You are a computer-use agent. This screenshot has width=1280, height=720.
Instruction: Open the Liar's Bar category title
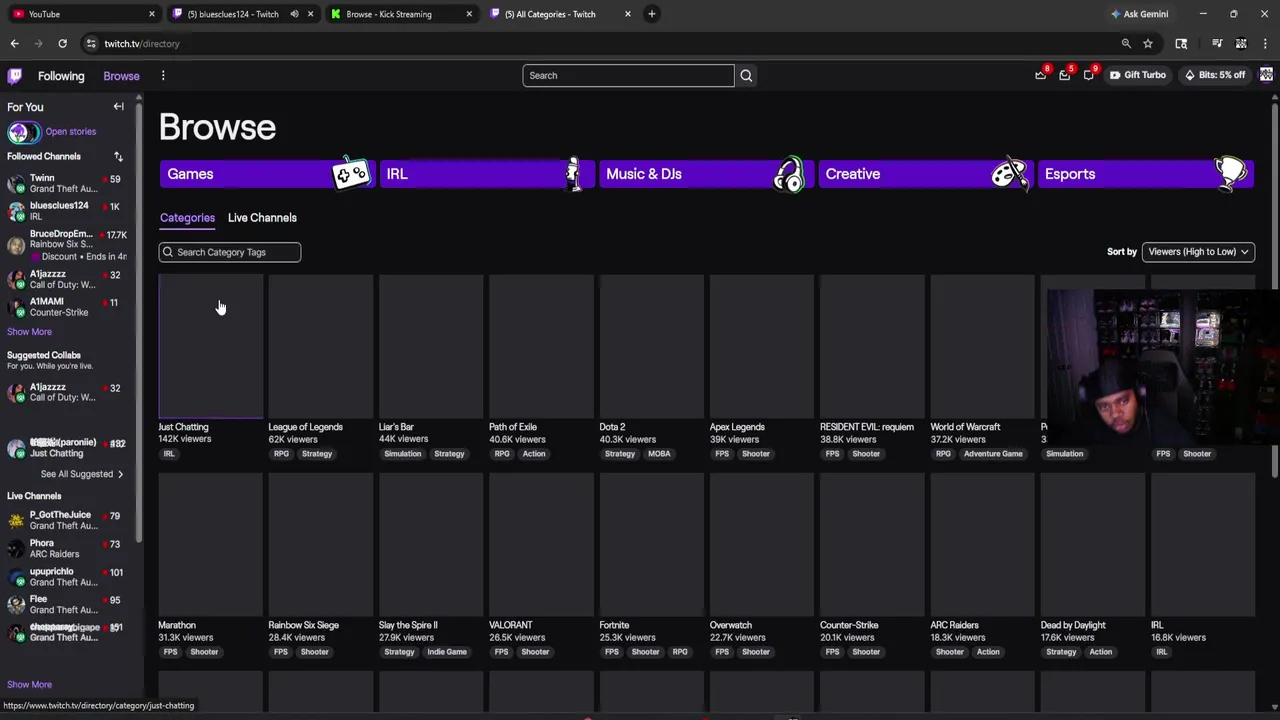point(396,427)
